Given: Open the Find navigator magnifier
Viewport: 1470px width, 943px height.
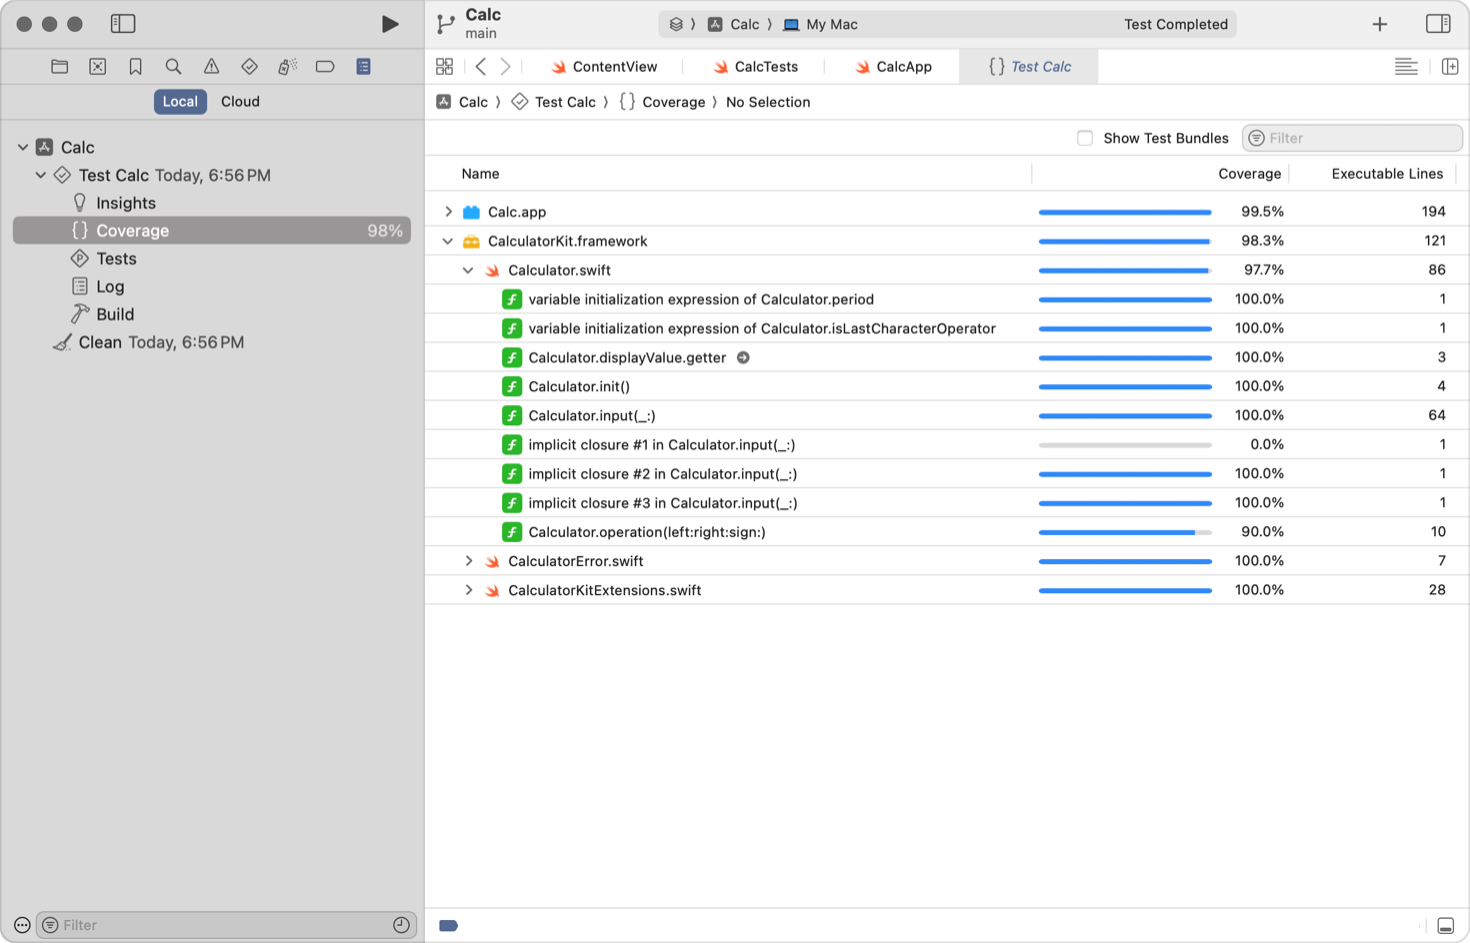Looking at the screenshot, I should 173,66.
